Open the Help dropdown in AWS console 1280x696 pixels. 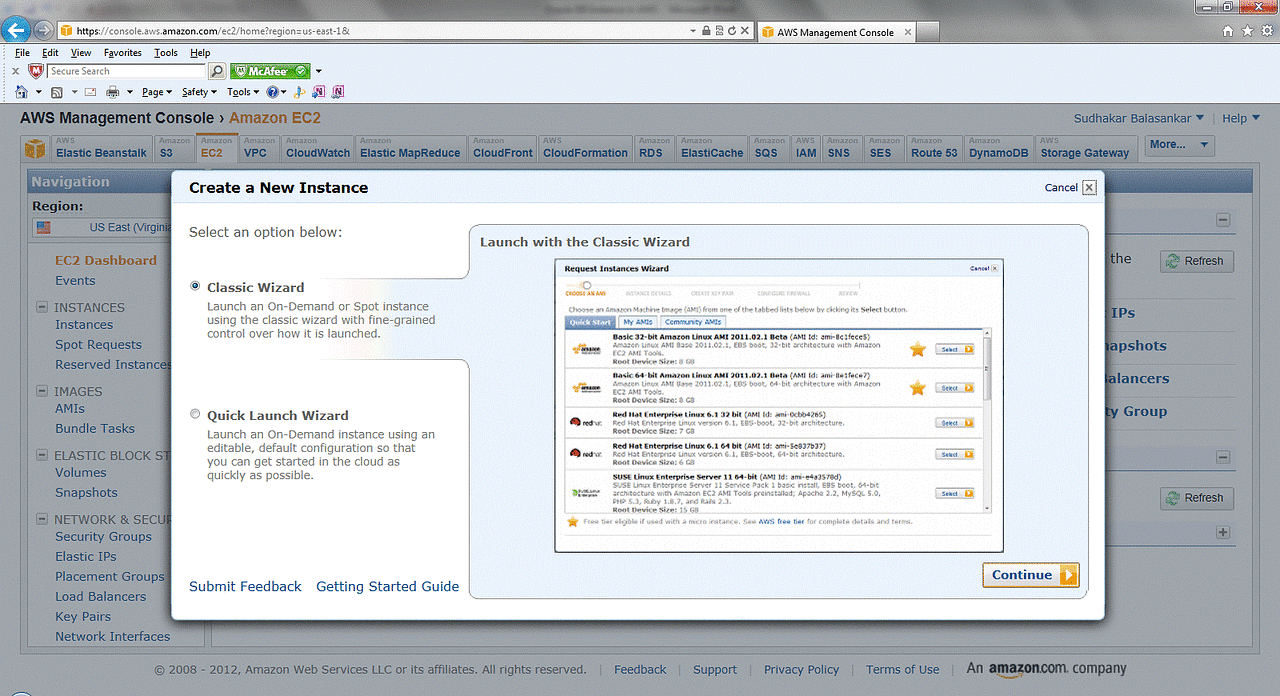pyautogui.click(x=1240, y=118)
